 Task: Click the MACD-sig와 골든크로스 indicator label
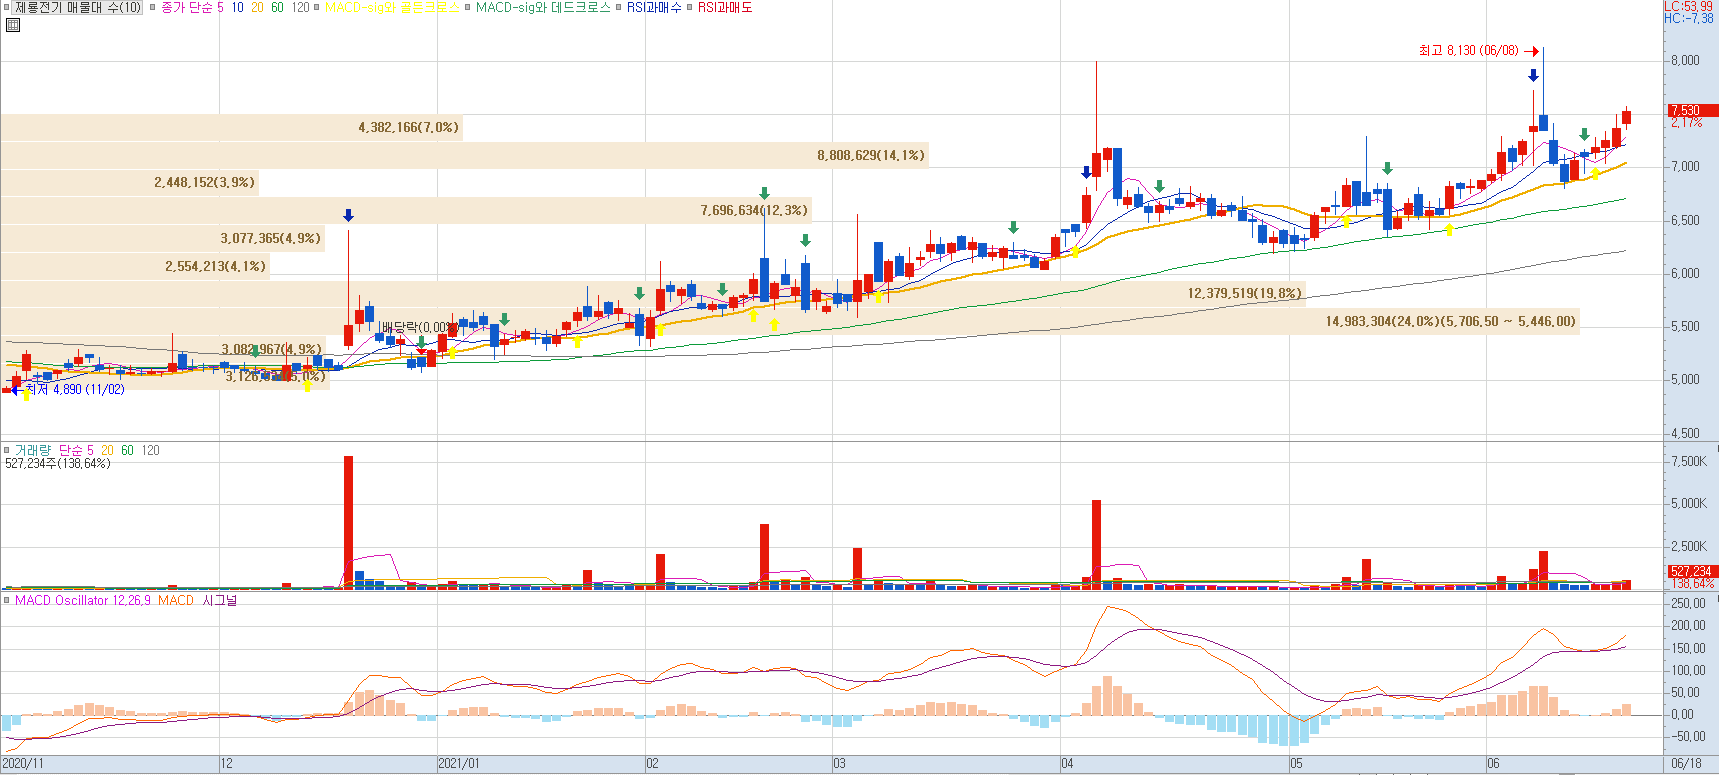point(392,7)
